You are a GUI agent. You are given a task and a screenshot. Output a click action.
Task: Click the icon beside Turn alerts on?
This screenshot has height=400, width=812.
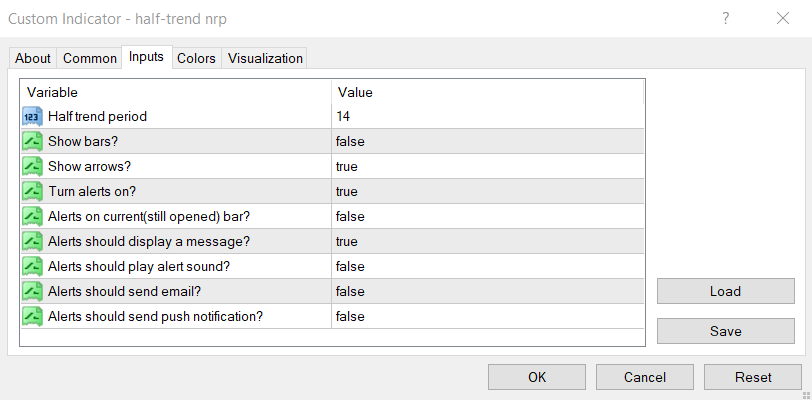32,192
